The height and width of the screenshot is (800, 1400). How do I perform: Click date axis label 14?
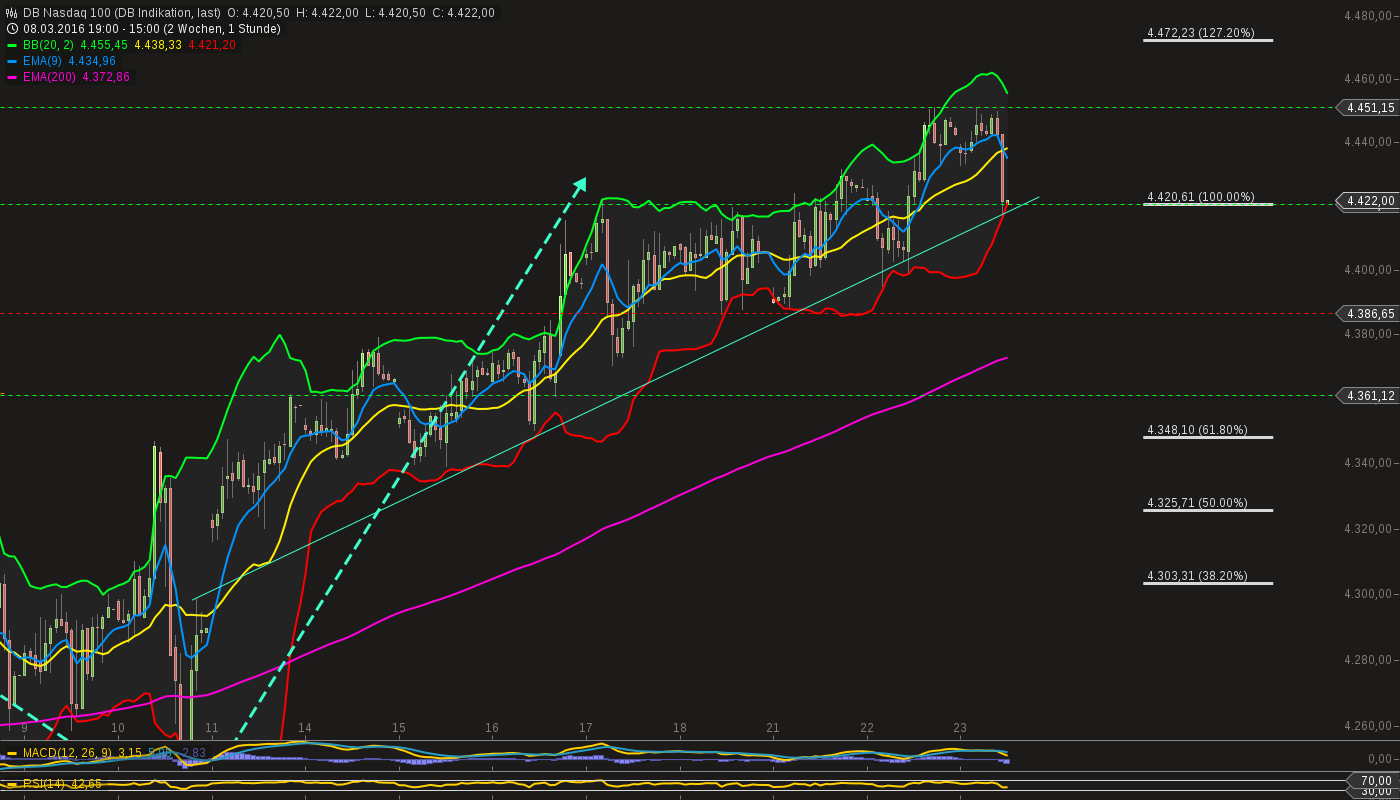click(305, 728)
